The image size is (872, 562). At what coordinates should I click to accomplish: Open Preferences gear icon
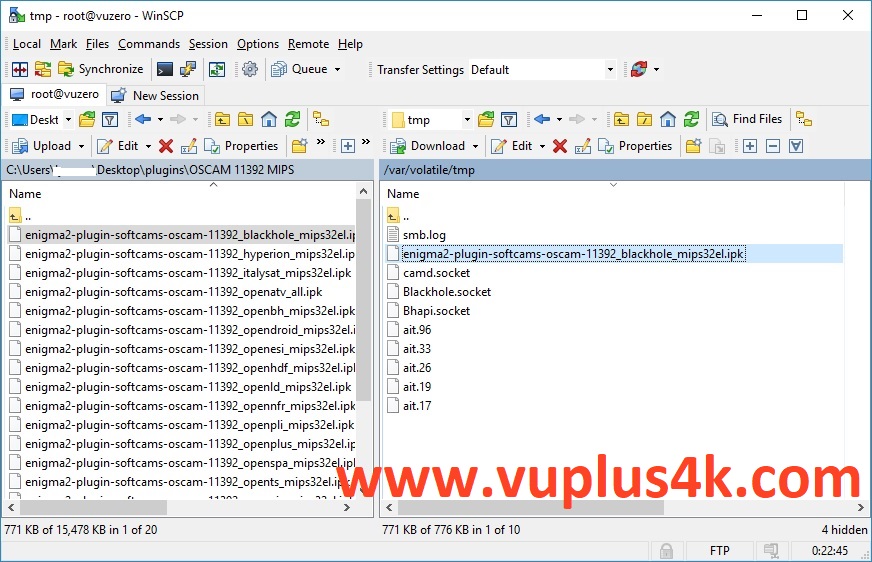(250, 69)
